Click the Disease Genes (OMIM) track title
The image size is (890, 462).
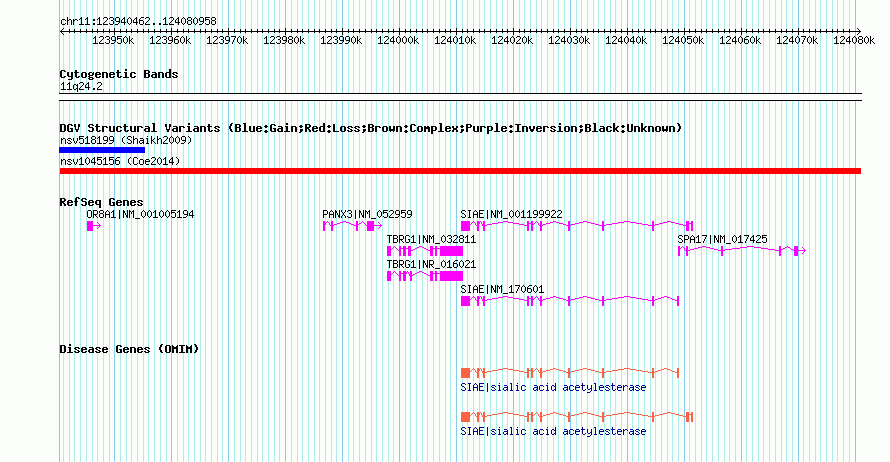[129, 350]
